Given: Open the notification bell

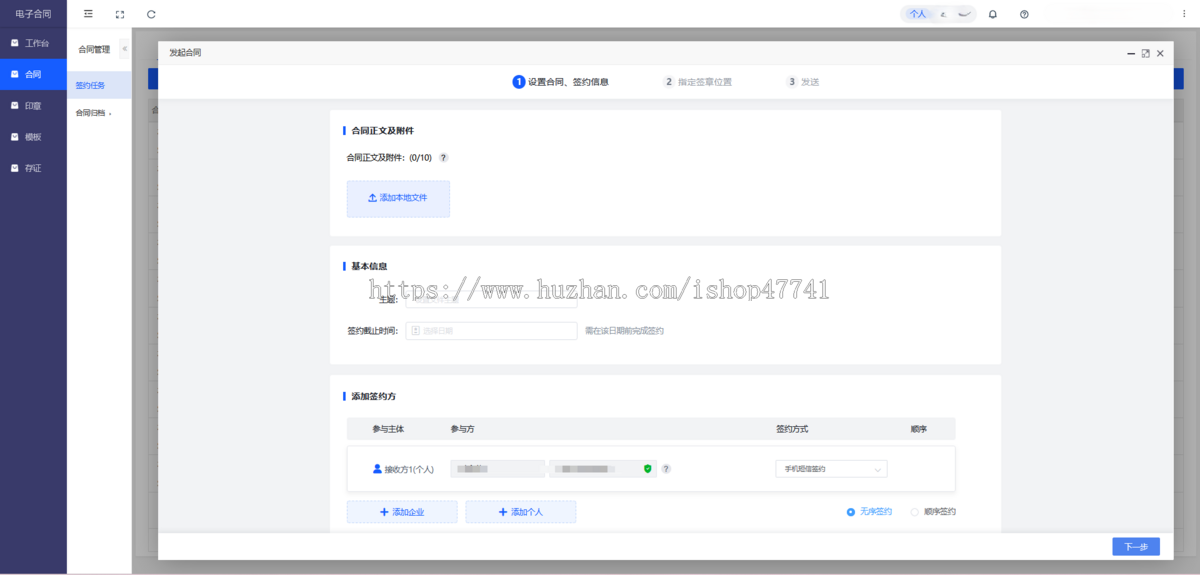Looking at the screenshot, I should point(993,14).
